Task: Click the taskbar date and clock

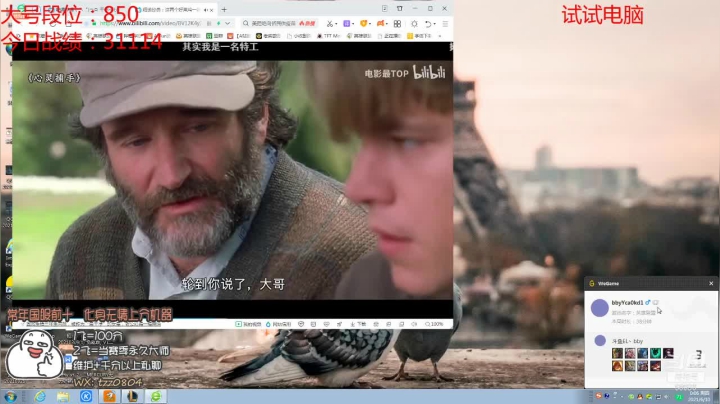Action: pyautogui.click(x=699, y=396)
